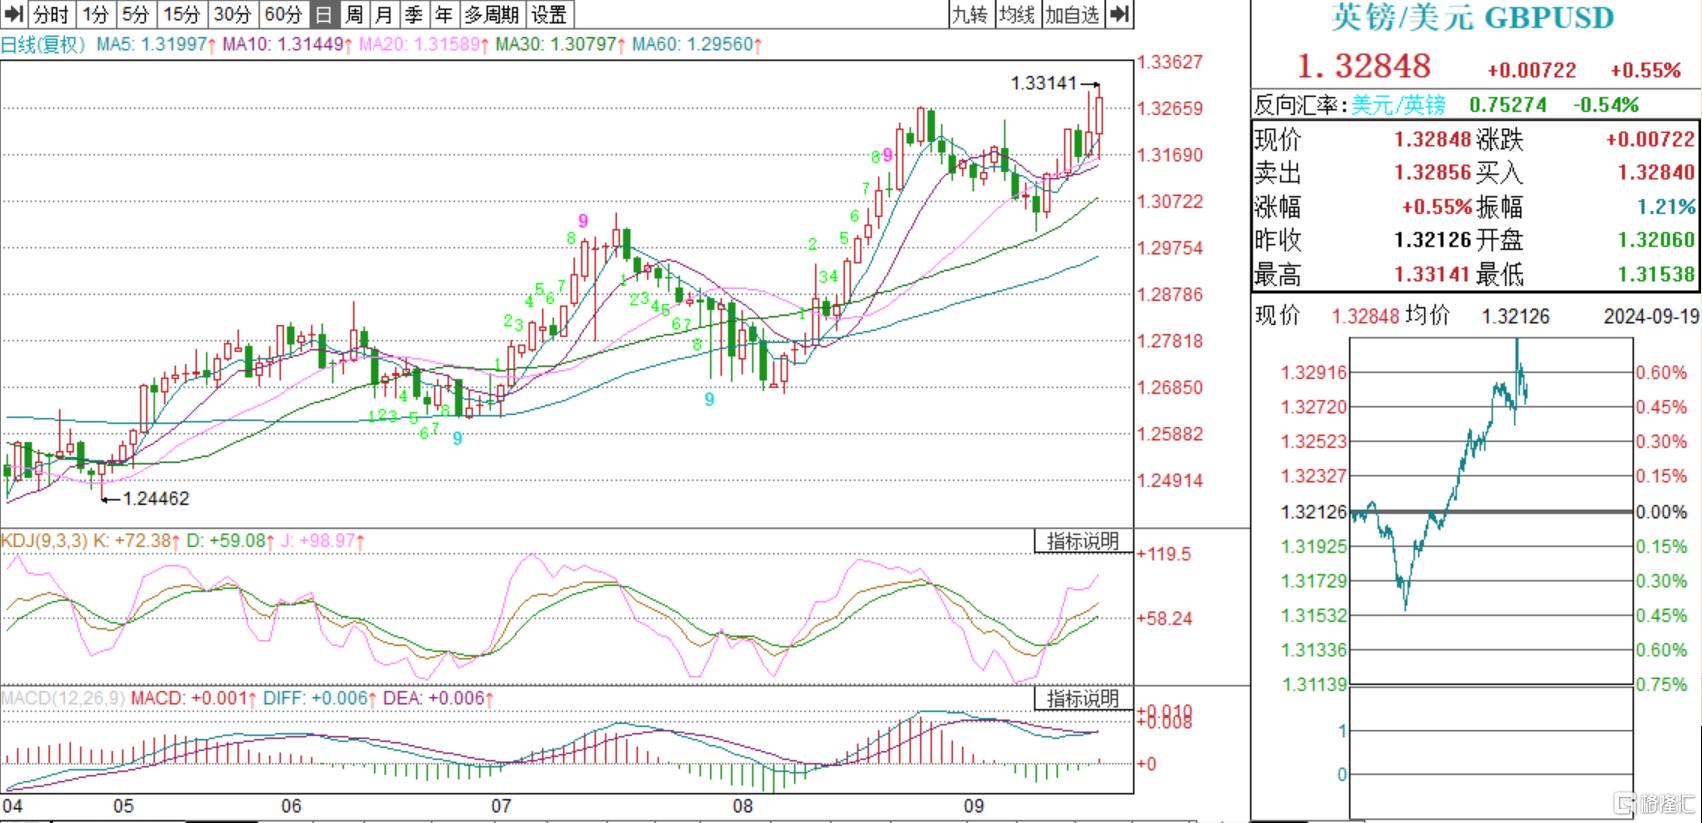
Task: Switch to 季 quarterly chart
Action: [414, 14]
